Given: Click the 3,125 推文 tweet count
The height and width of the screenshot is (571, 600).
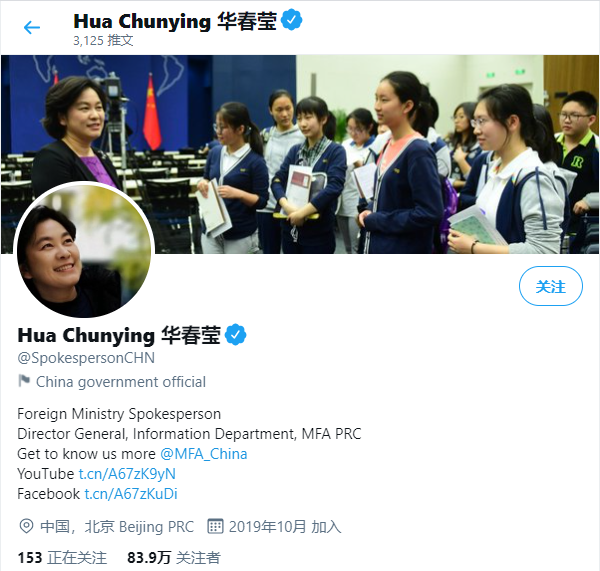Looking at the screenshot, I should click(103, 41).
